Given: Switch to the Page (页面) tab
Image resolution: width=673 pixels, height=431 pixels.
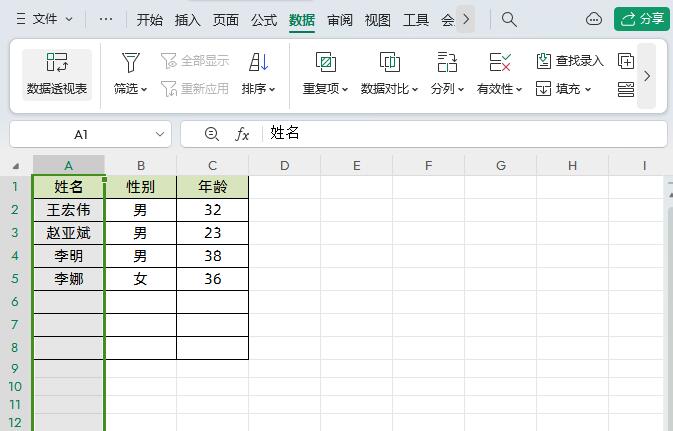Looking at the screenshot, I should tap(226, 20).
